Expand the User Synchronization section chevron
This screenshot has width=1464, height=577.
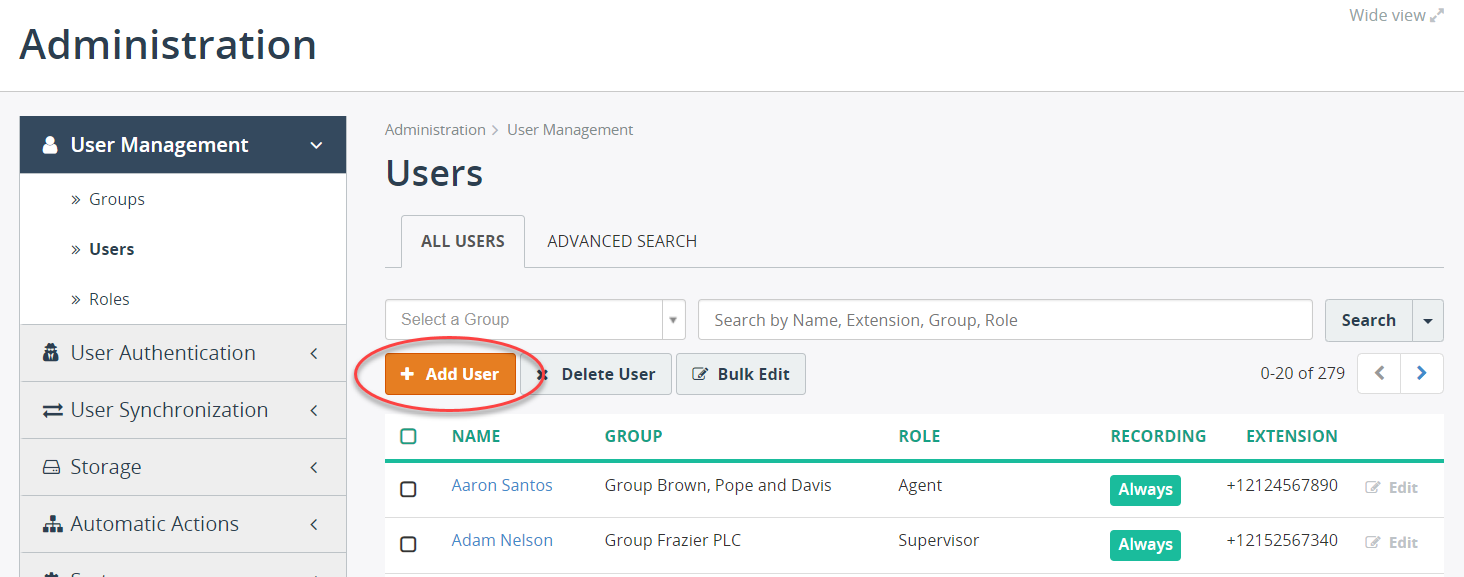pos(314,410)
